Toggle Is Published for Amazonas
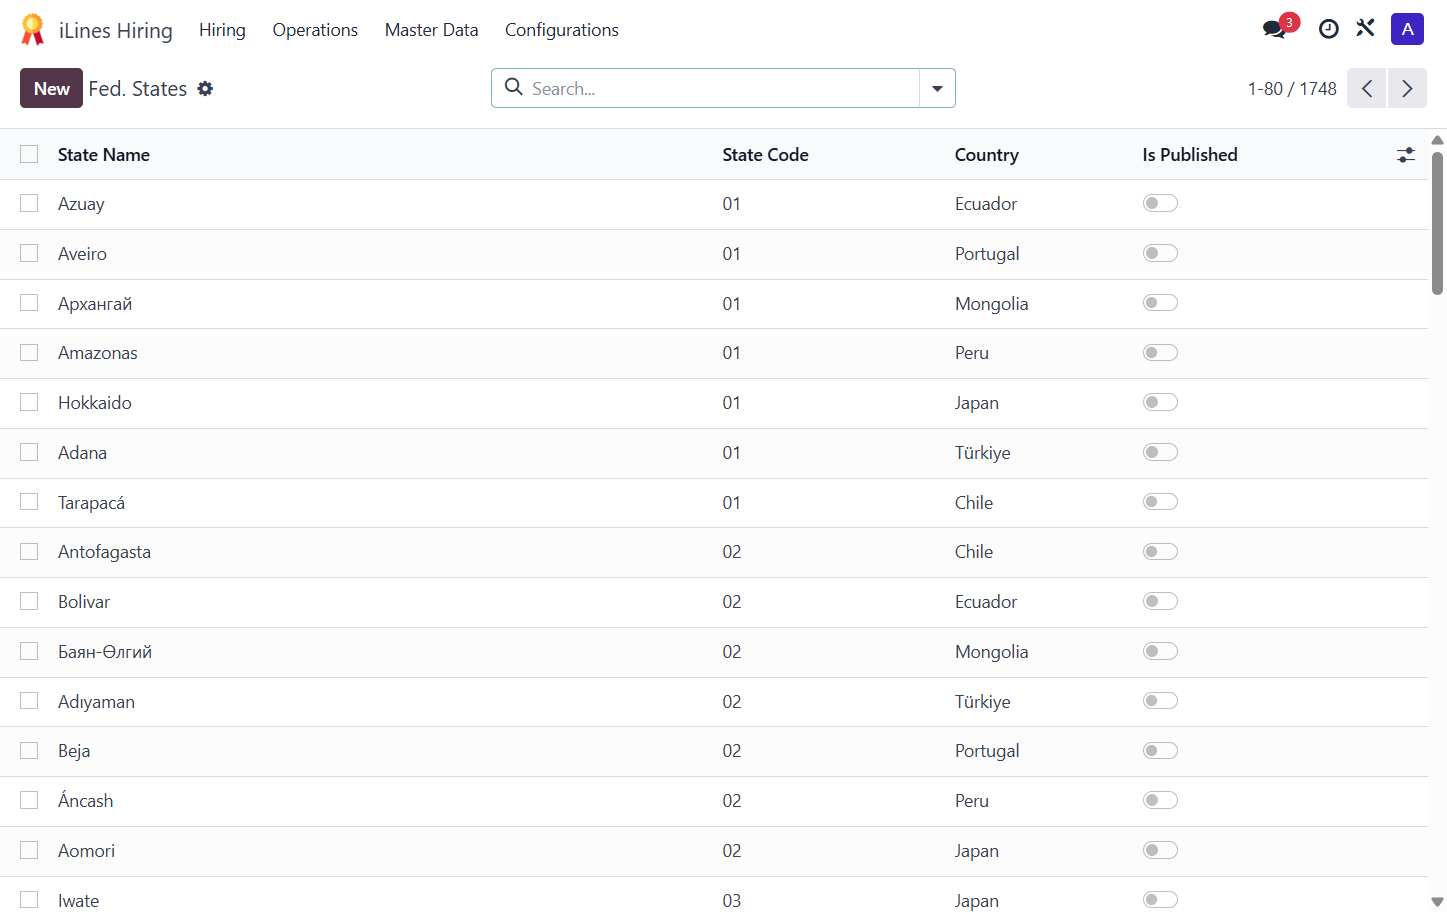1447x912 pixels. click(1160, 353)
